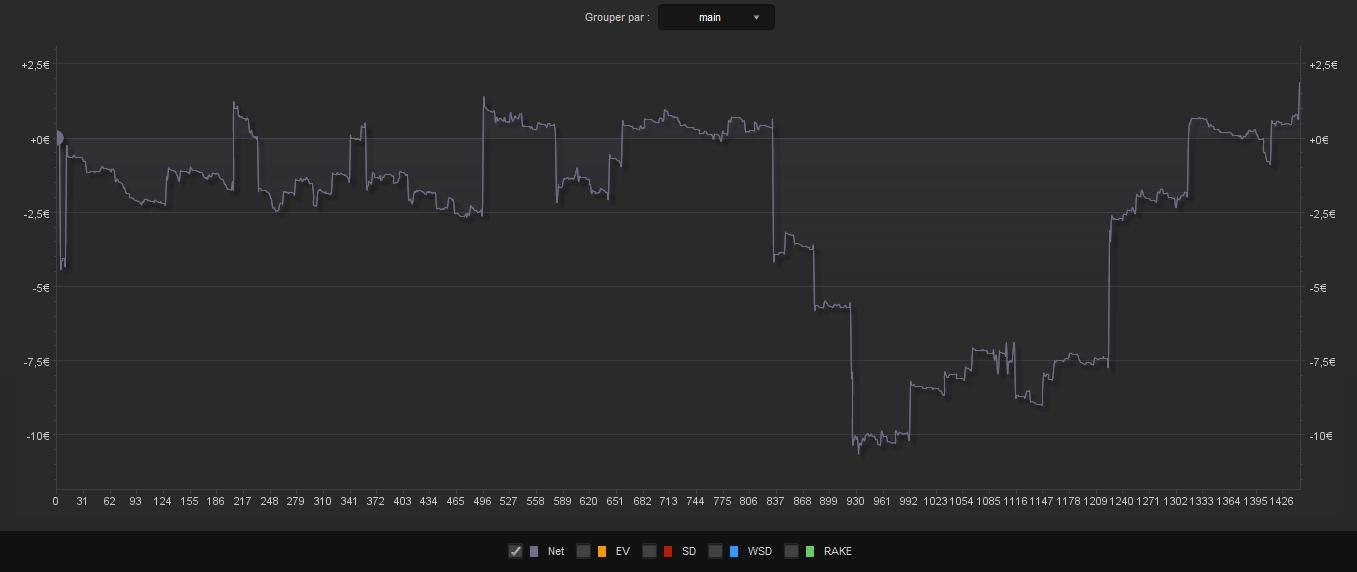This screenshot has width=1357, height=572.
Task: Click the gray Net color swatch
Action: tap(534, 551)
